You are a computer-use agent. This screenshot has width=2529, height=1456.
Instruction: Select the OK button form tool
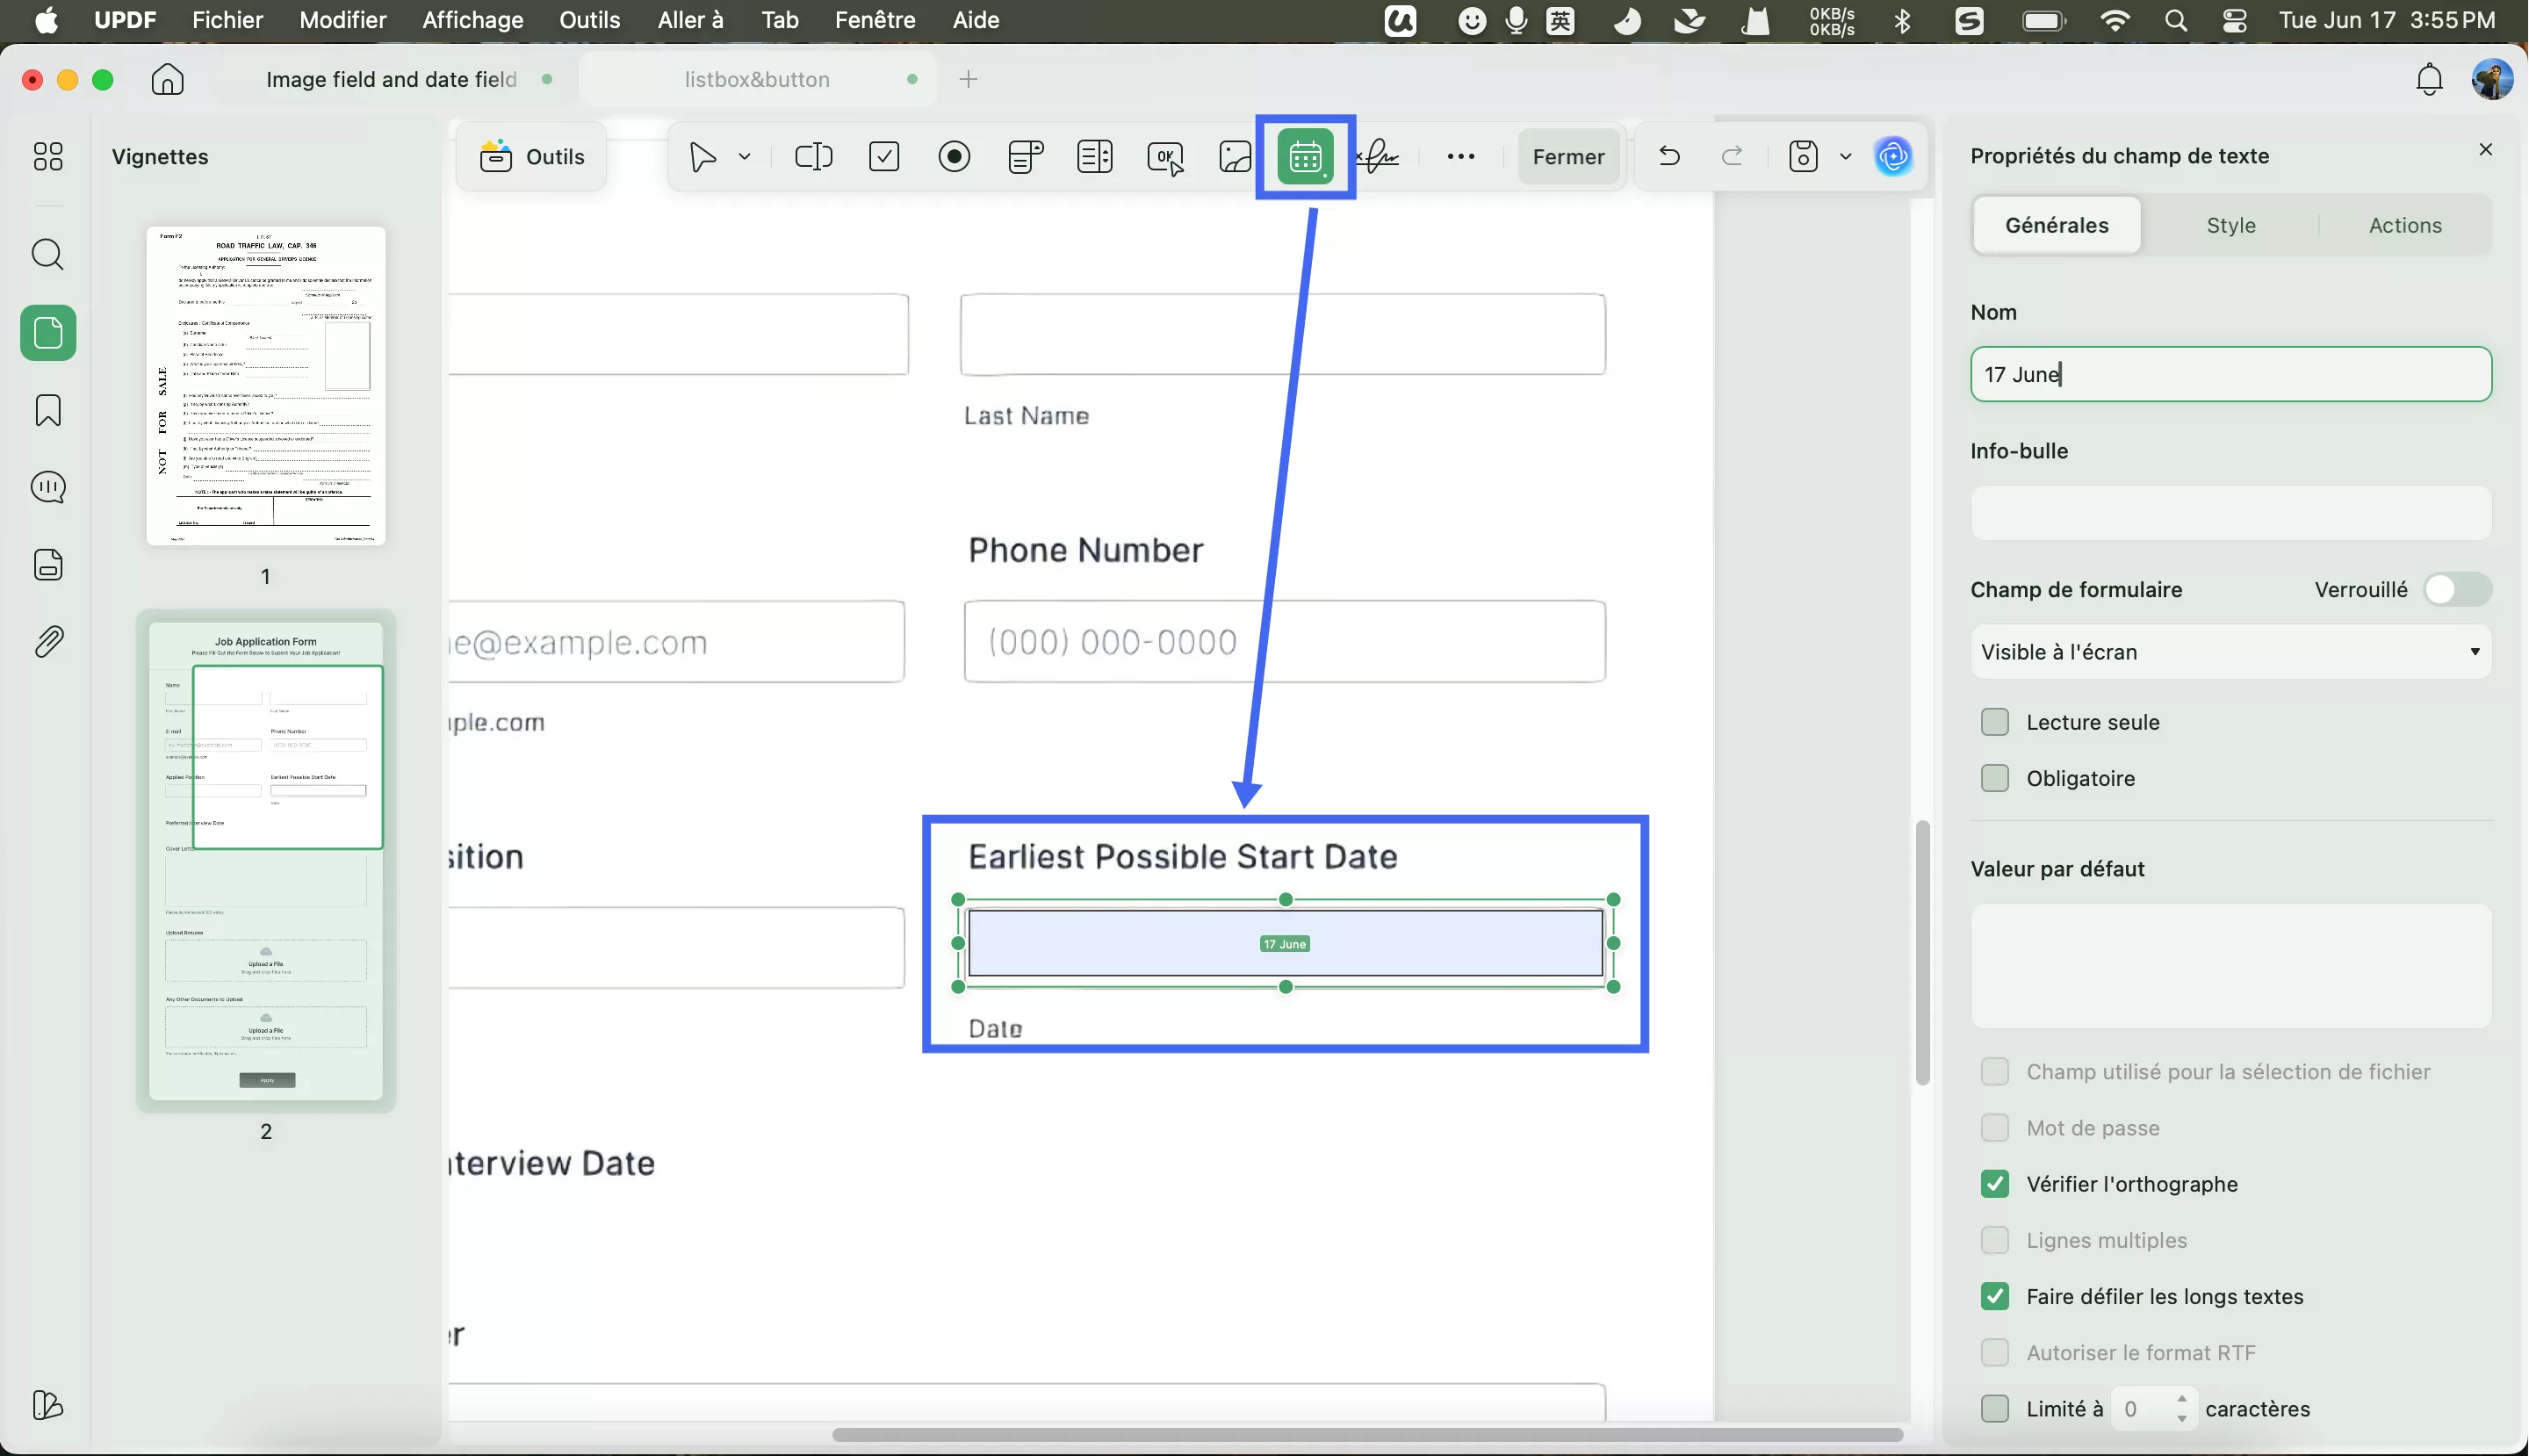[1166, 158]
